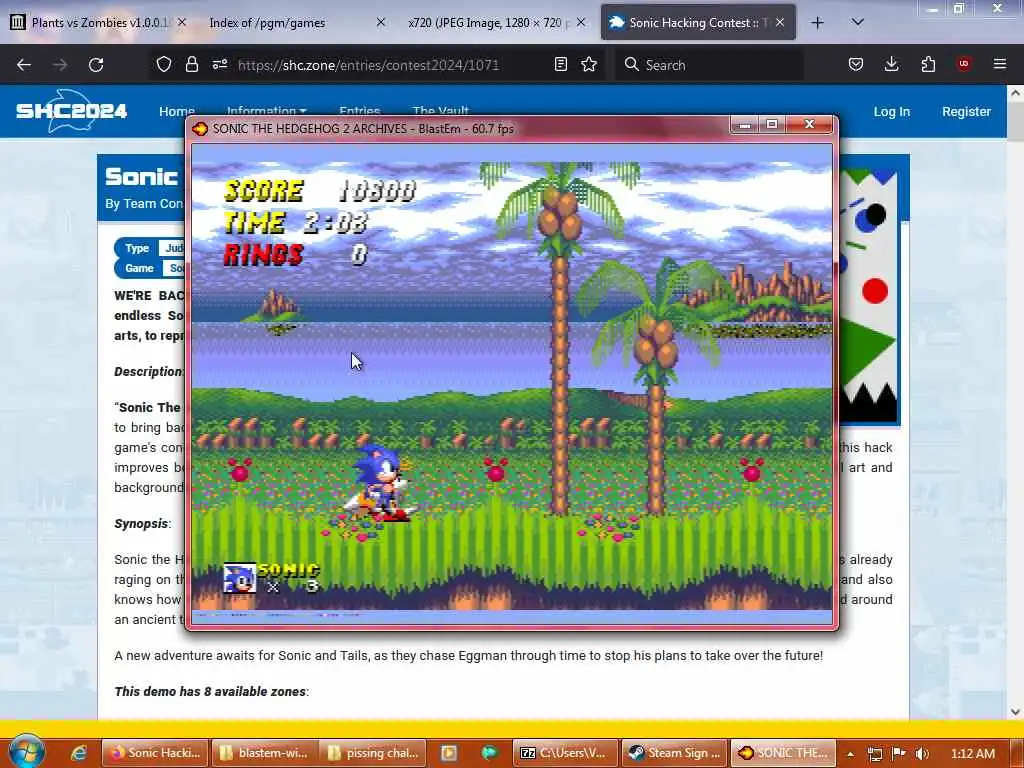Image resolution: width=1024 pixels, height=768 pixels.
Task: Open the Extensions puzzle icon
Action: tap(928, 64)
